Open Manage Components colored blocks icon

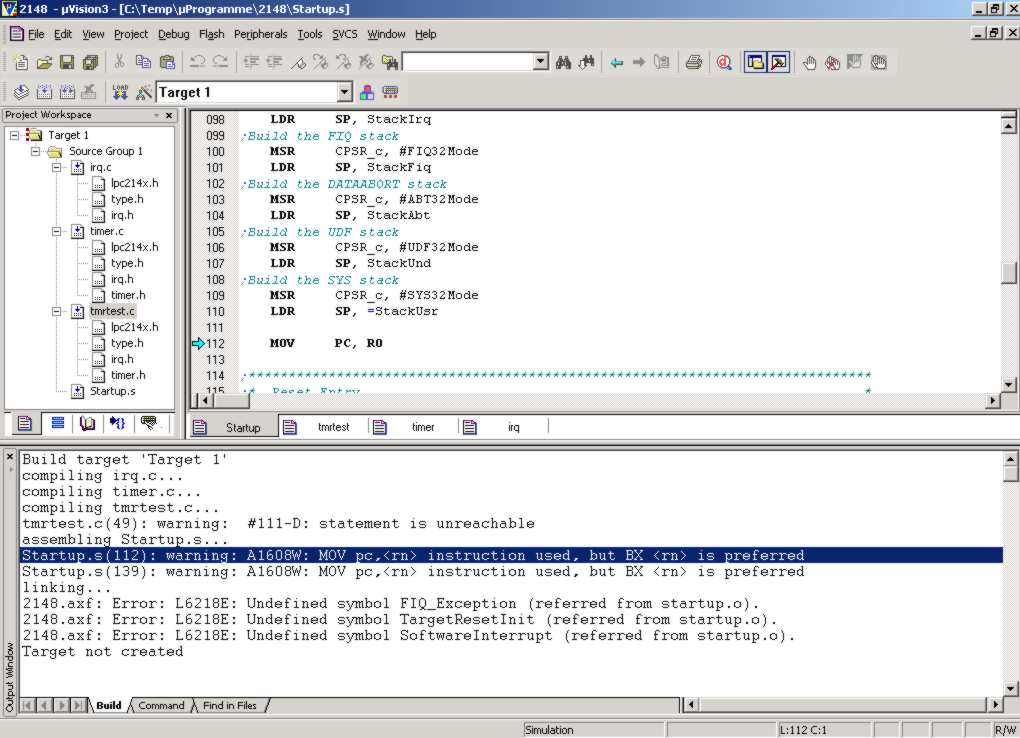pos(367,92)
